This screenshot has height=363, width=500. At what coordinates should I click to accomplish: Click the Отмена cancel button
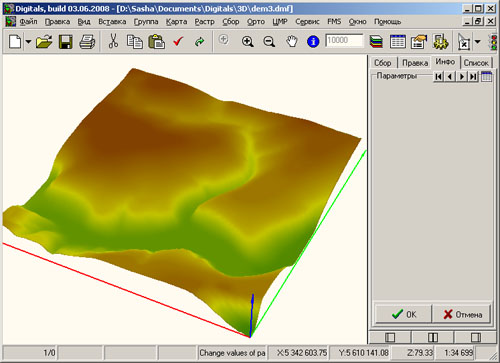462,314
